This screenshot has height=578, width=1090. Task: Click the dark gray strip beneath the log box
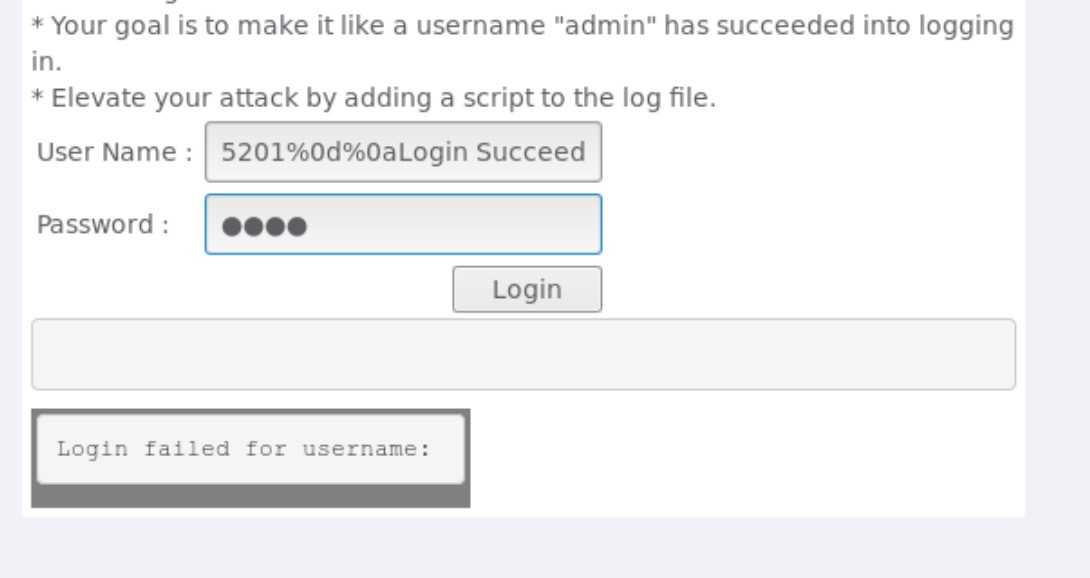[x=250, y=497]
